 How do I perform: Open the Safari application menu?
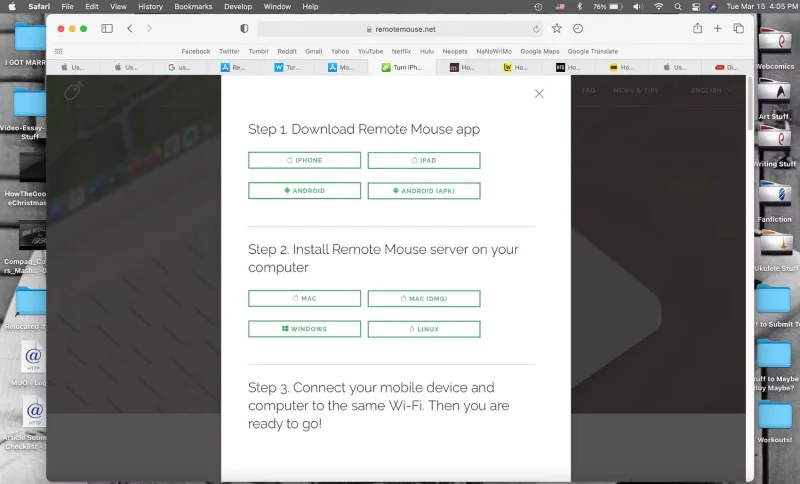point(39,7)
